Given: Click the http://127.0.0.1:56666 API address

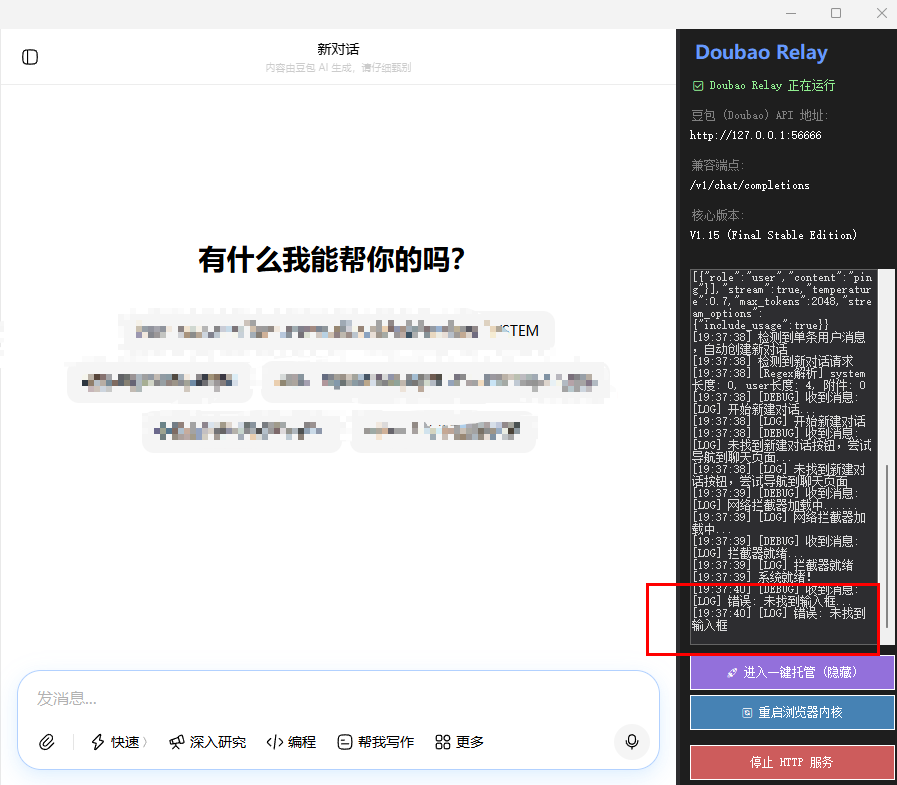Looking at the screenshot, I should click(x=755, y=135).
